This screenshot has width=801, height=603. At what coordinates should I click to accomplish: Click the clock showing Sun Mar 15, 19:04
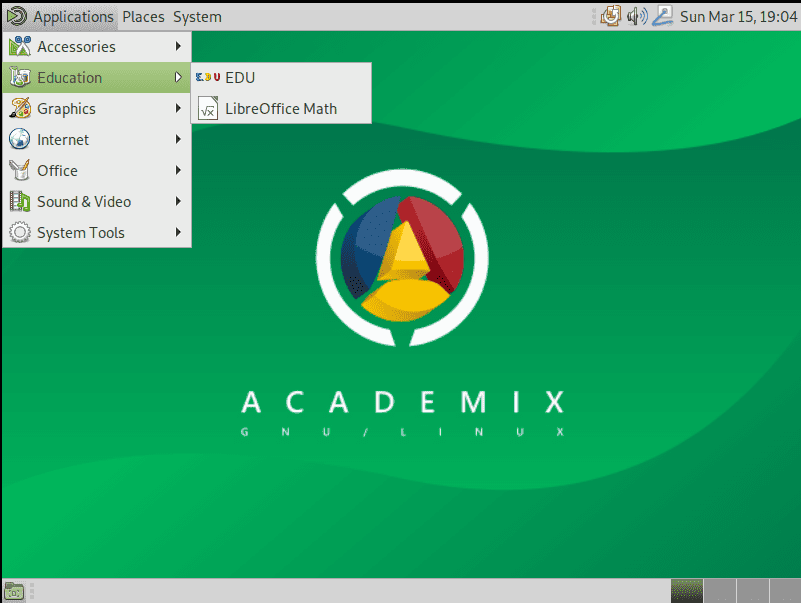(738, 17)
